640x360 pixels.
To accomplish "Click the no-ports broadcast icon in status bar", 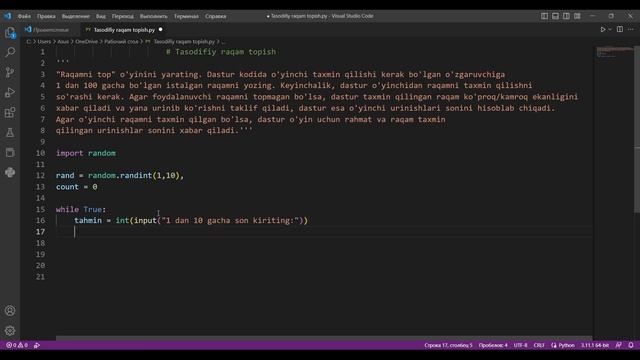I will [37, 345].
